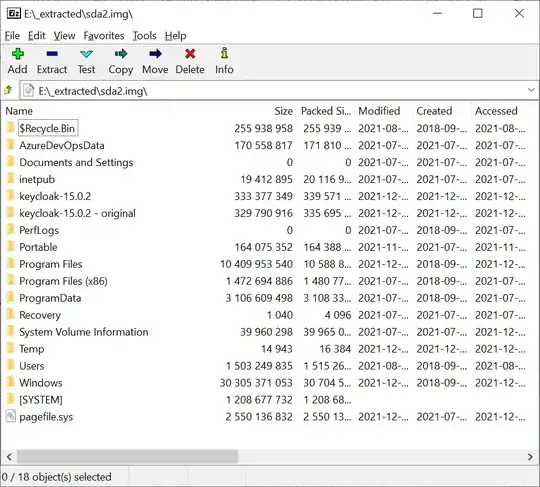Go up one folder level arrow
The width and height of the screenshot is (540, 487).
[x=8, y=91]
